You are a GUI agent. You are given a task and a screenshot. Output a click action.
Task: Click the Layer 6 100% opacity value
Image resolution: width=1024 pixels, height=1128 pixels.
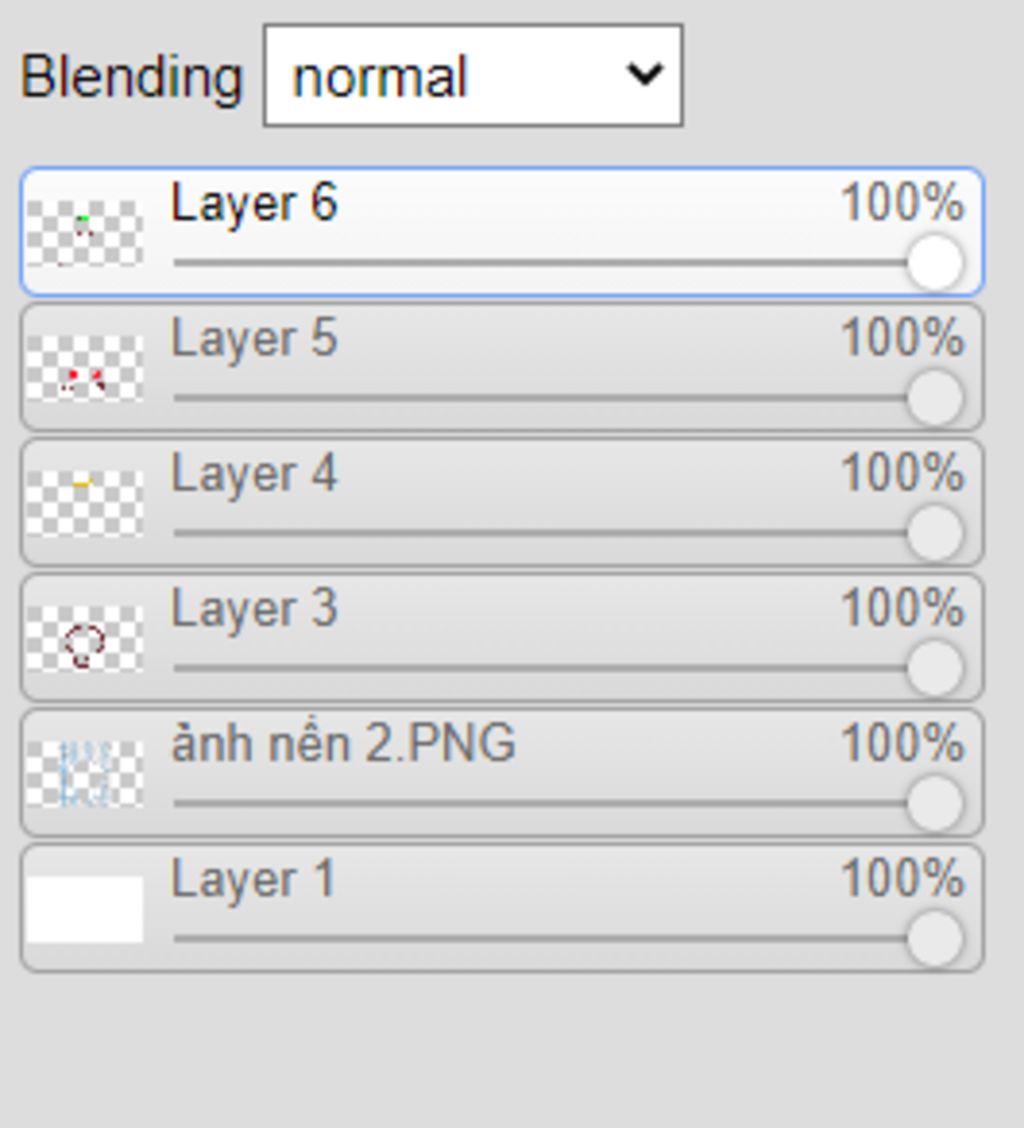[901, 203]
